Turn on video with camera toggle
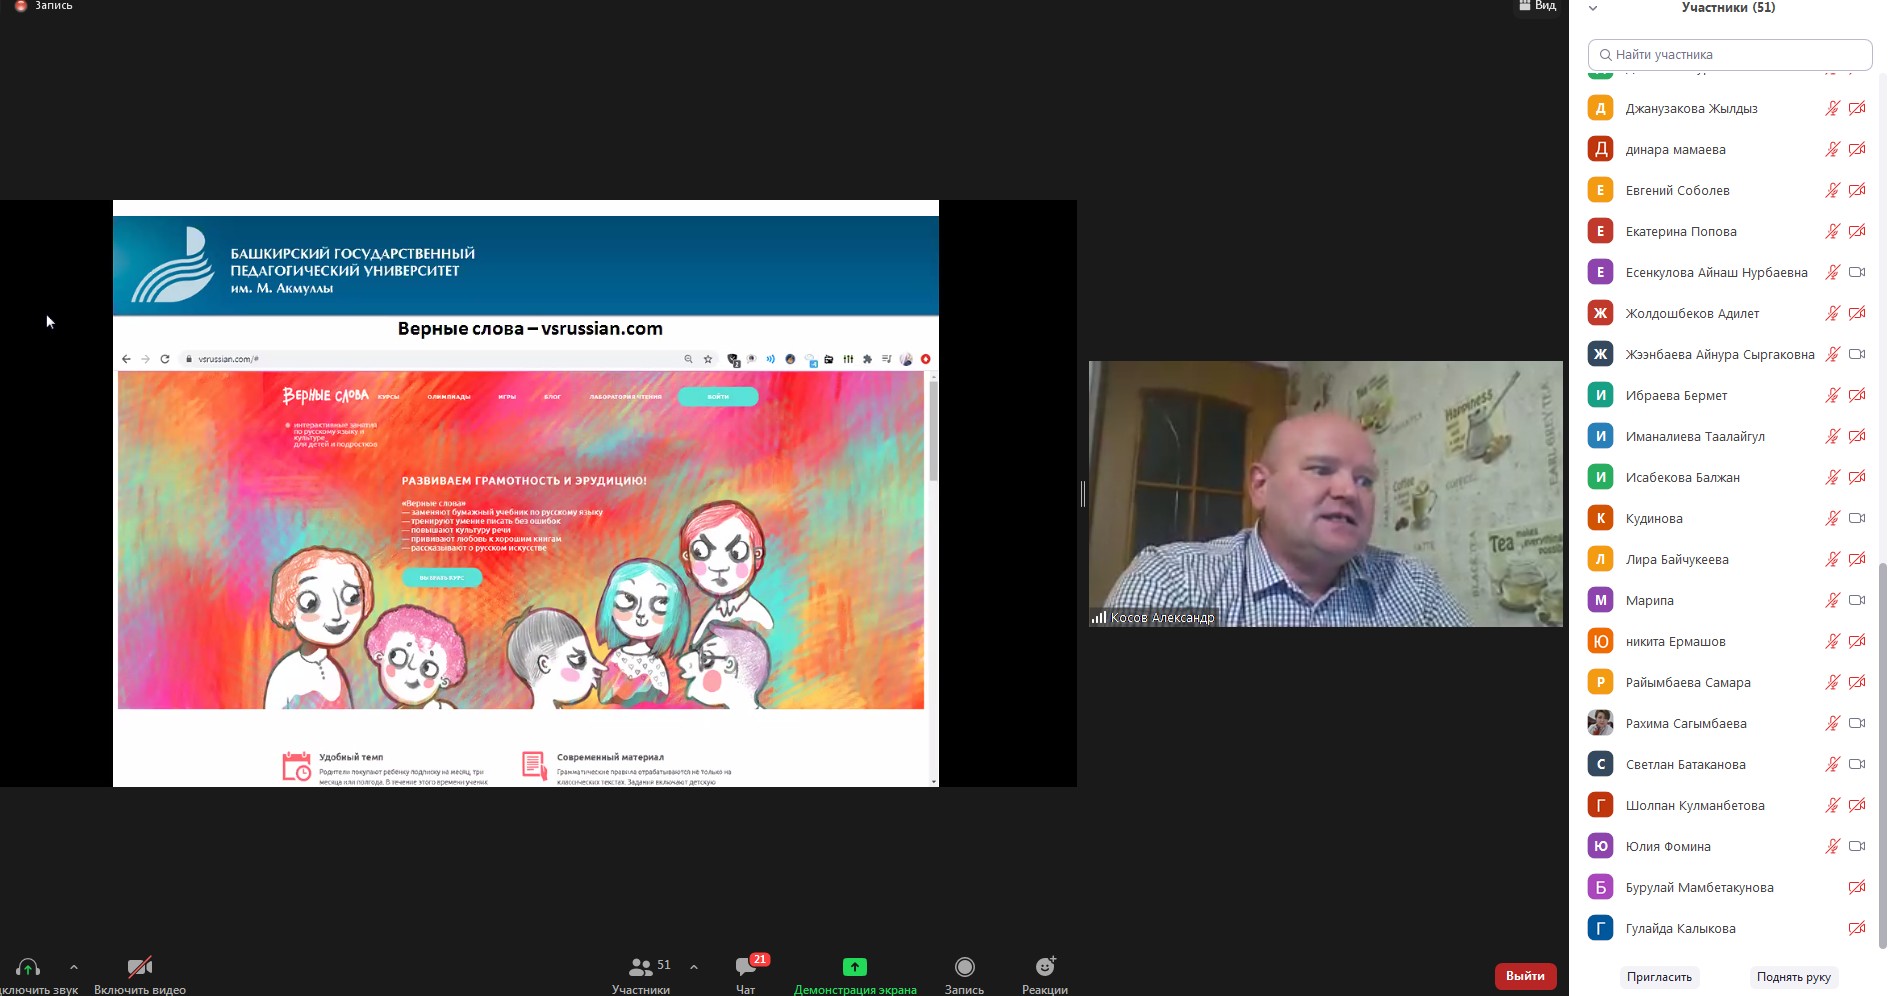 coord(140,967)
